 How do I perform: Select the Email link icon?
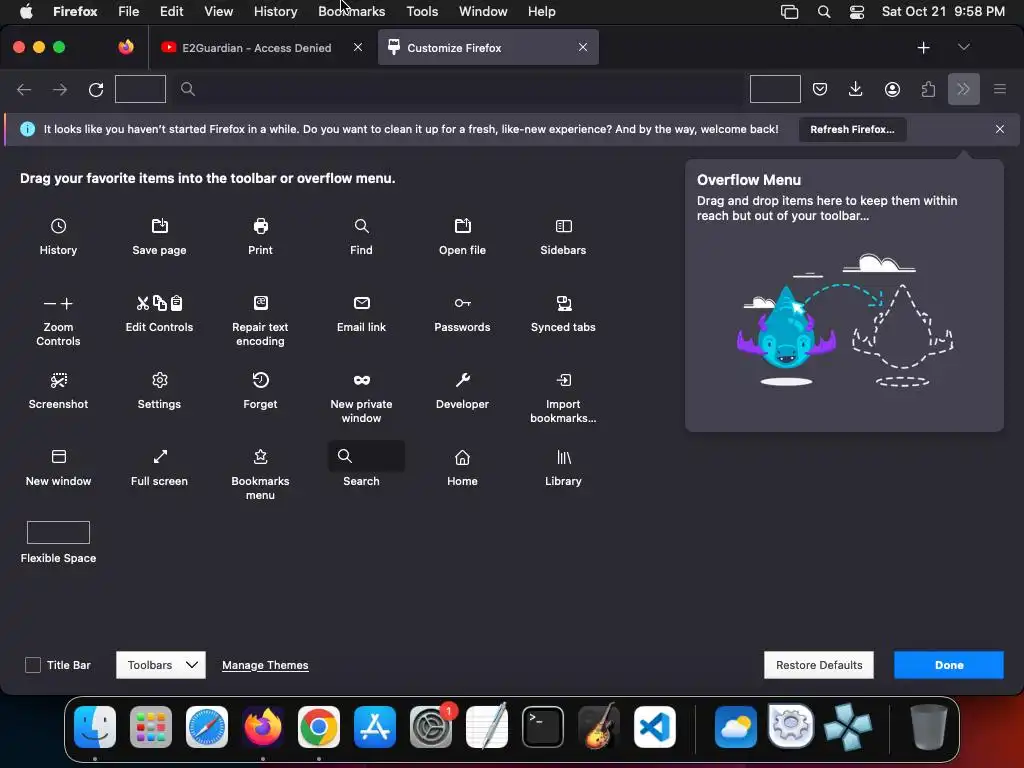click(x=361, y=303)
